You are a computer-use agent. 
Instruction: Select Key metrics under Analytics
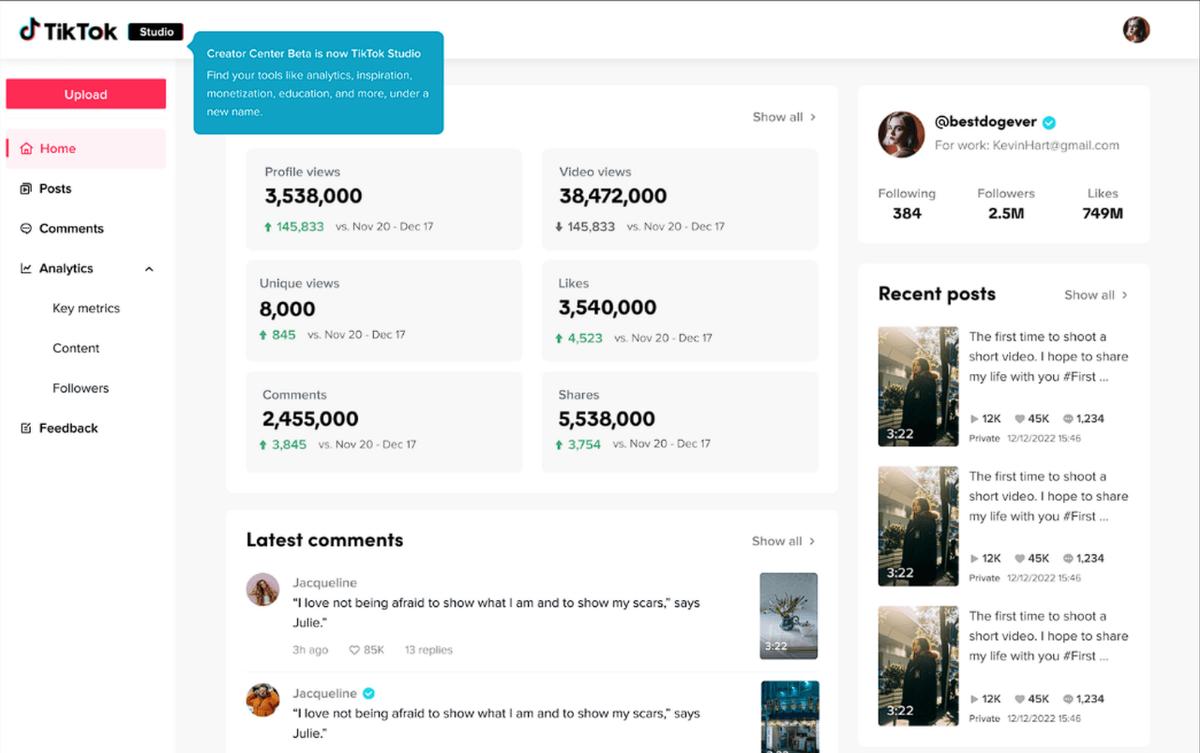tap(86, 309)
